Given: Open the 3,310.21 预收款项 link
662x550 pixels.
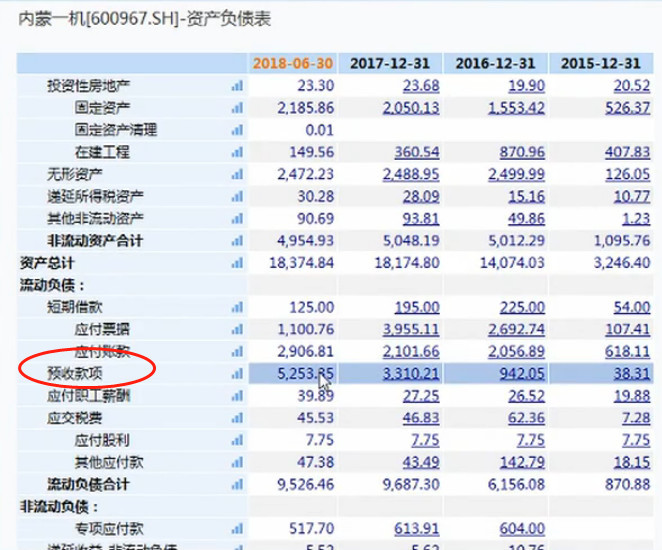Looking at the screenshot, I should click(x=411, y=374).
